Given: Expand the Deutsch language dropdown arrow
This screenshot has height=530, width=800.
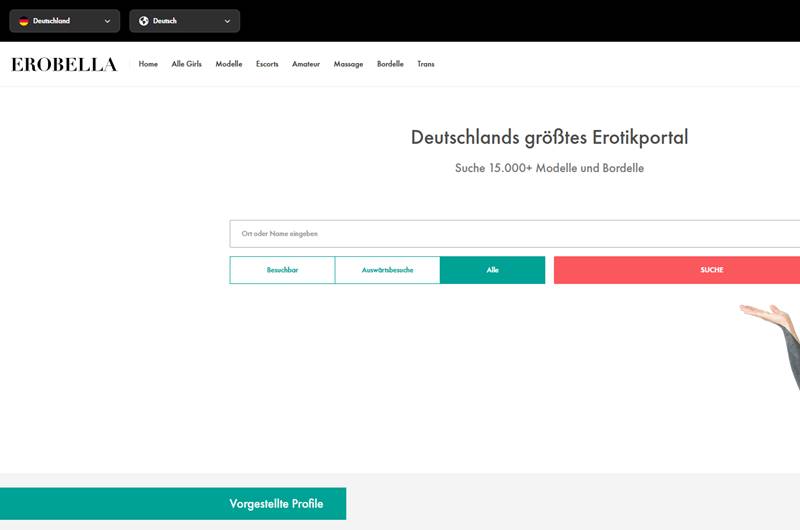Looking at the screenshot, I should (227, 21).
